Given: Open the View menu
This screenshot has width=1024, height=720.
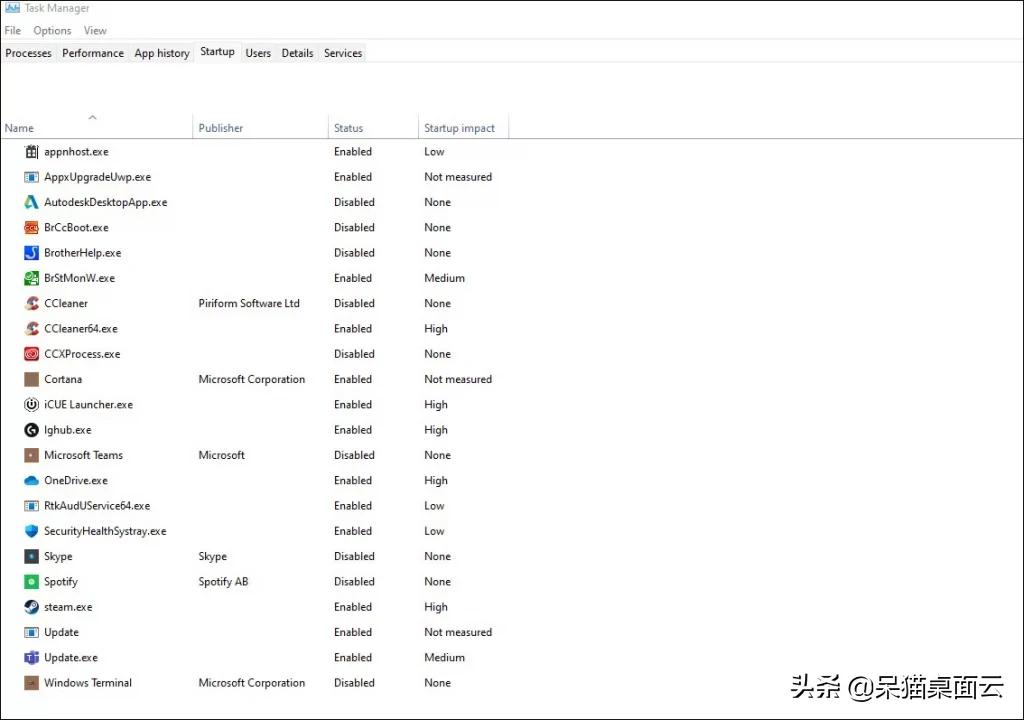Looking at the screenshot, I should click(x=95, y=31).
